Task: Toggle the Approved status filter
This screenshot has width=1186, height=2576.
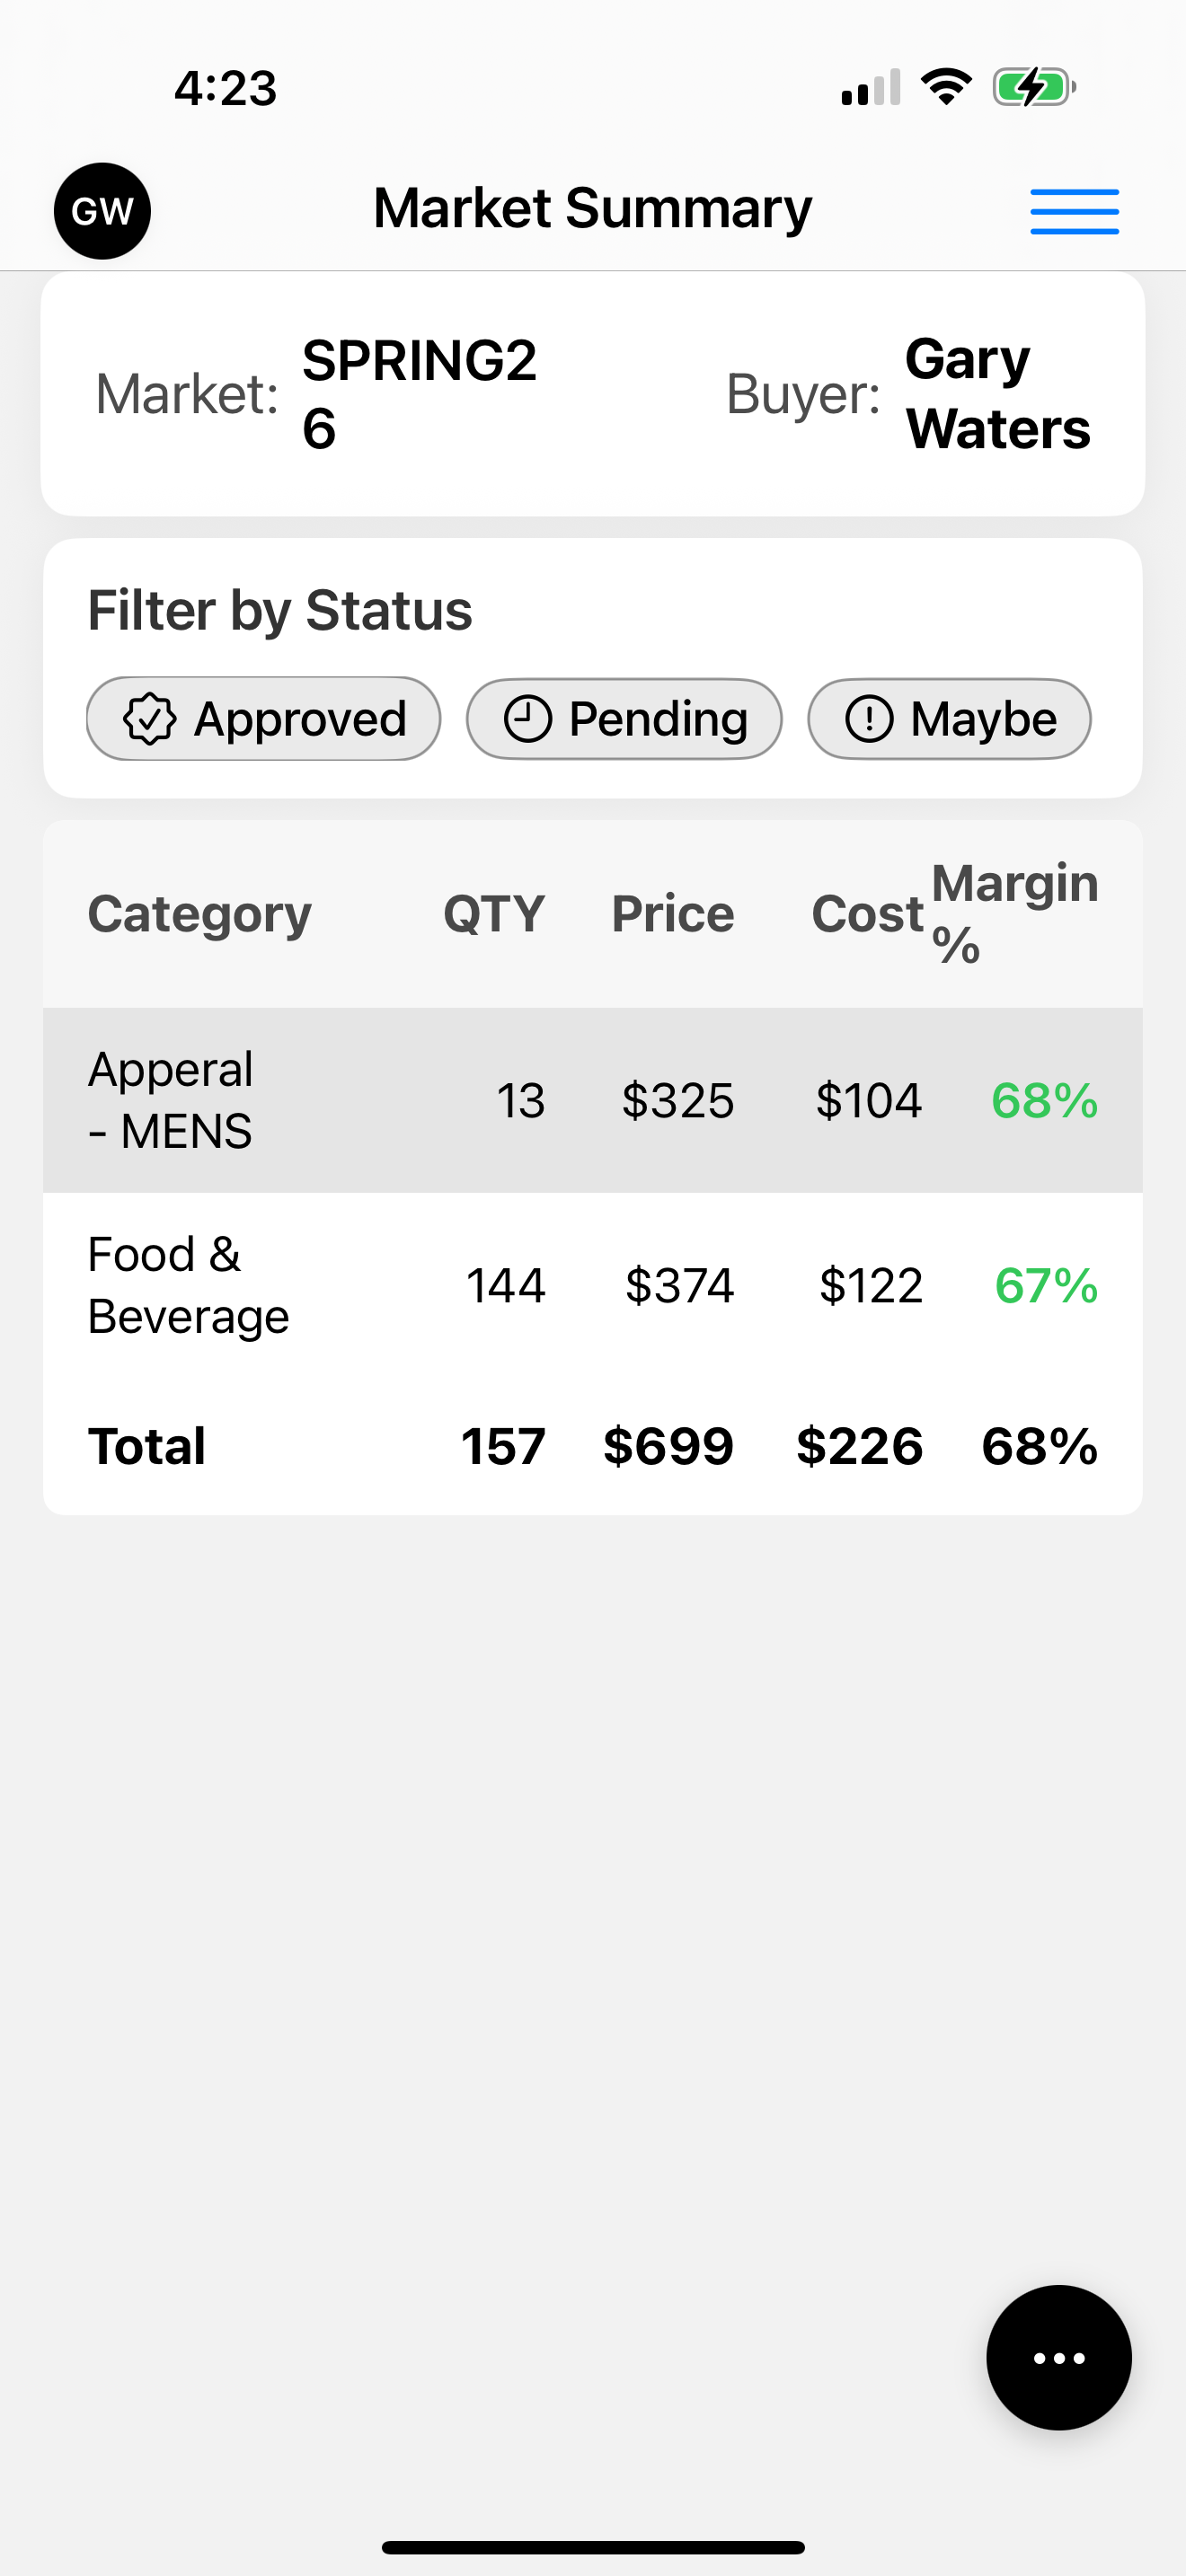Action: tap(264, 719)
